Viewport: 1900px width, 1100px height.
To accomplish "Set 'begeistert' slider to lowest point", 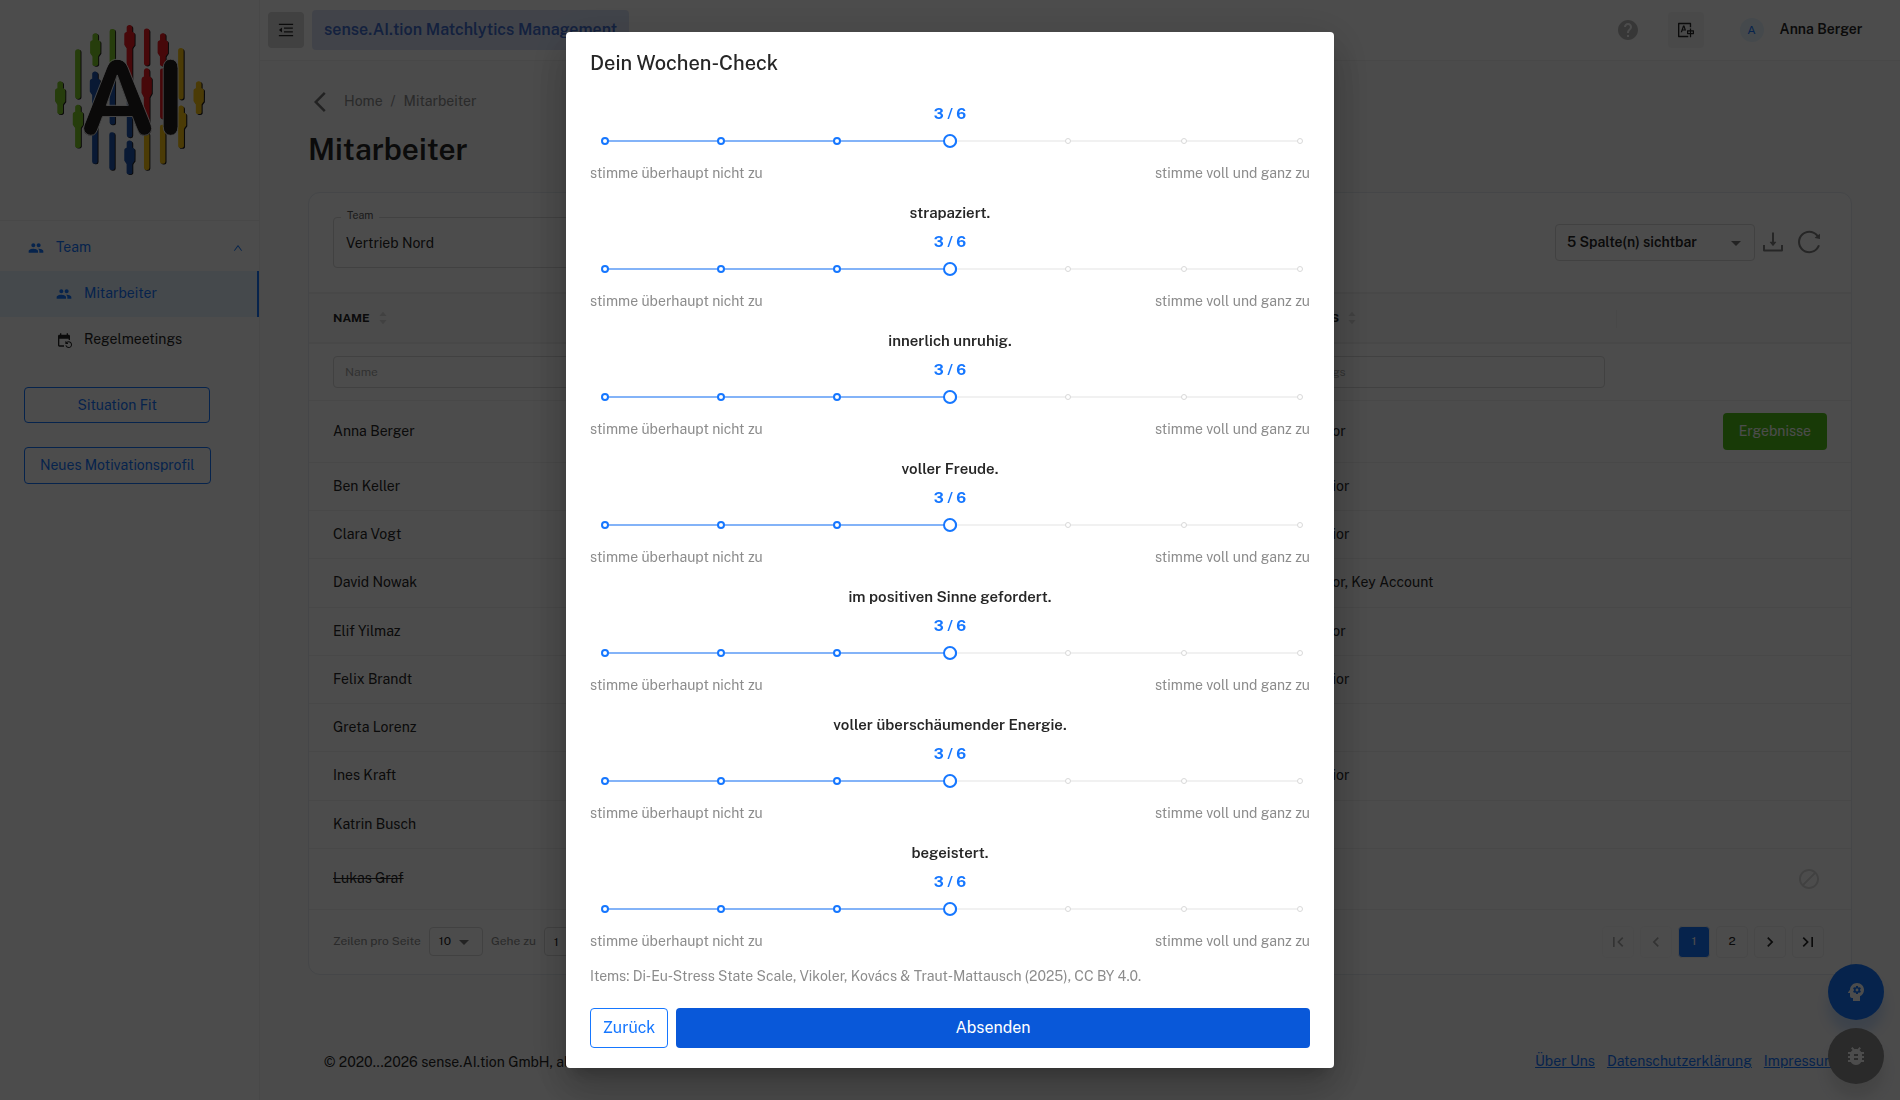I will pyautogui.click(x=605, y=909).
